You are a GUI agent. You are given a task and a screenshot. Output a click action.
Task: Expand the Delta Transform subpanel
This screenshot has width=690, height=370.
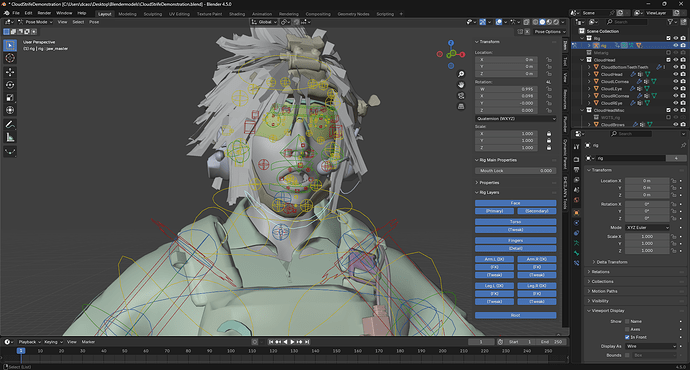pyautogui.click(x=612, y=262)
